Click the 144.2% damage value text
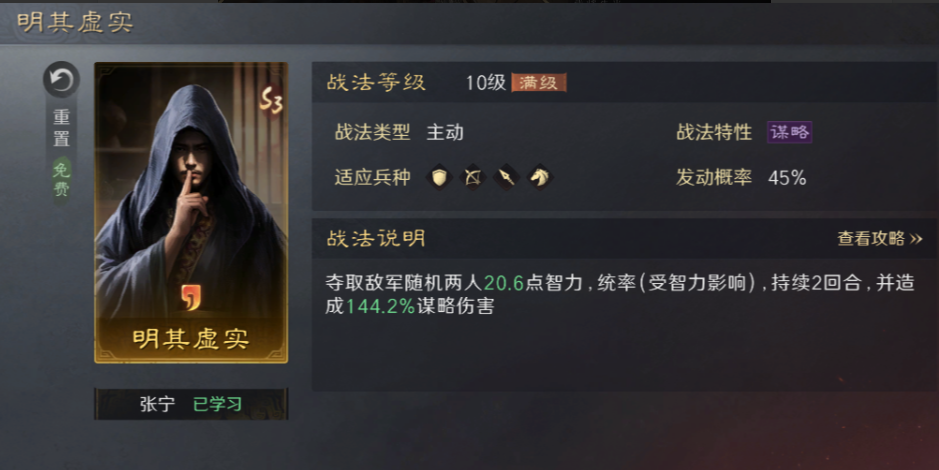 380,306
